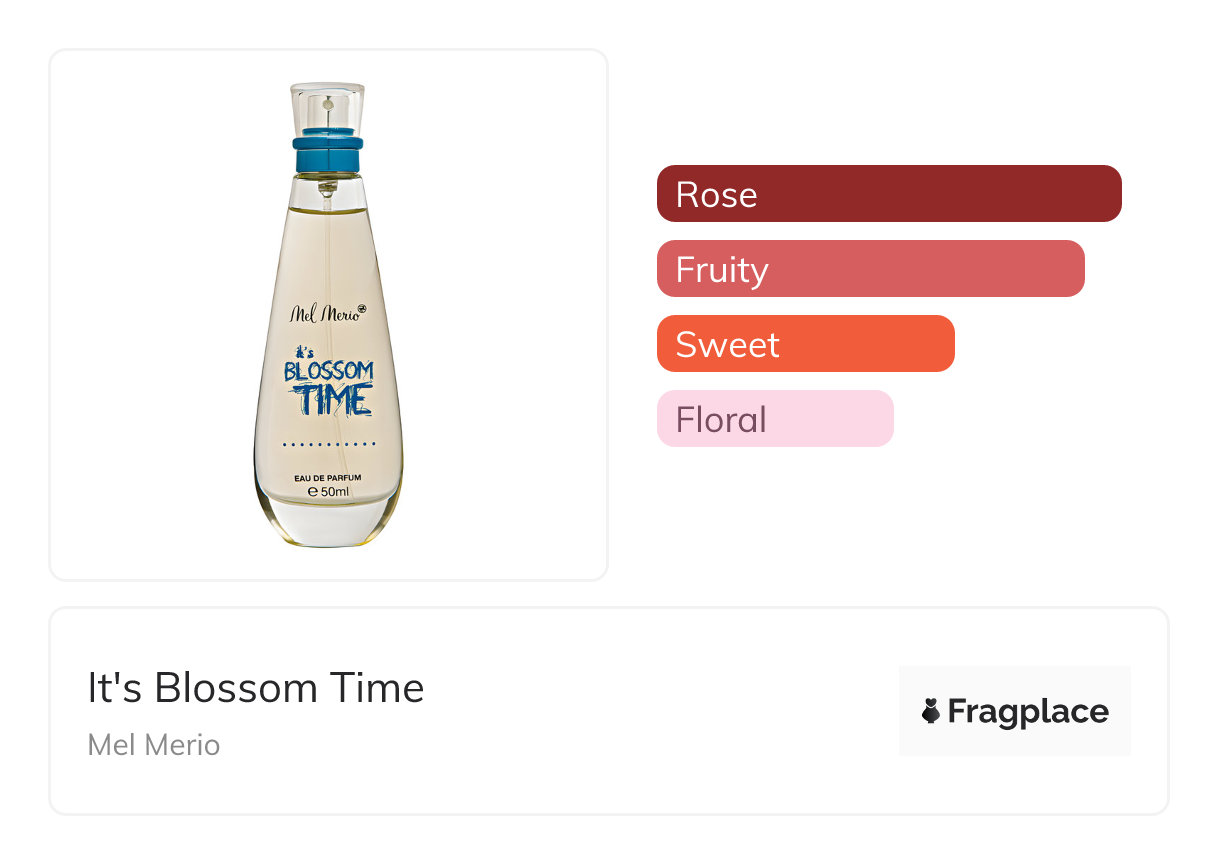Click the EAU DE PARFUM text on bottle
Image resolution: width=1218 pixels, height=864 pixels.
328,476
